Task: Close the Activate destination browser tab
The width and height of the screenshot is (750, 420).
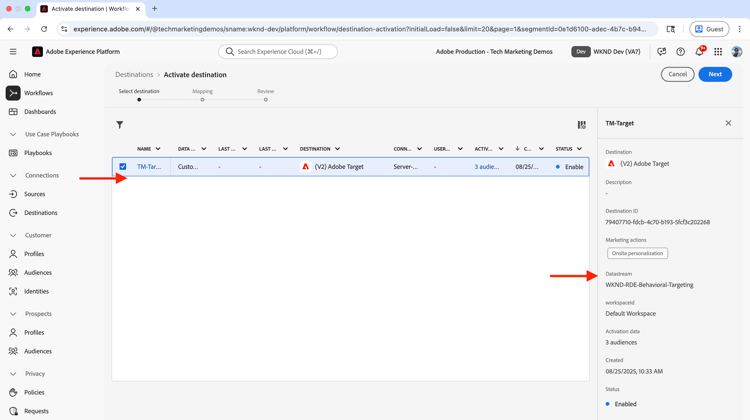Action: click(x=138, y=9)
